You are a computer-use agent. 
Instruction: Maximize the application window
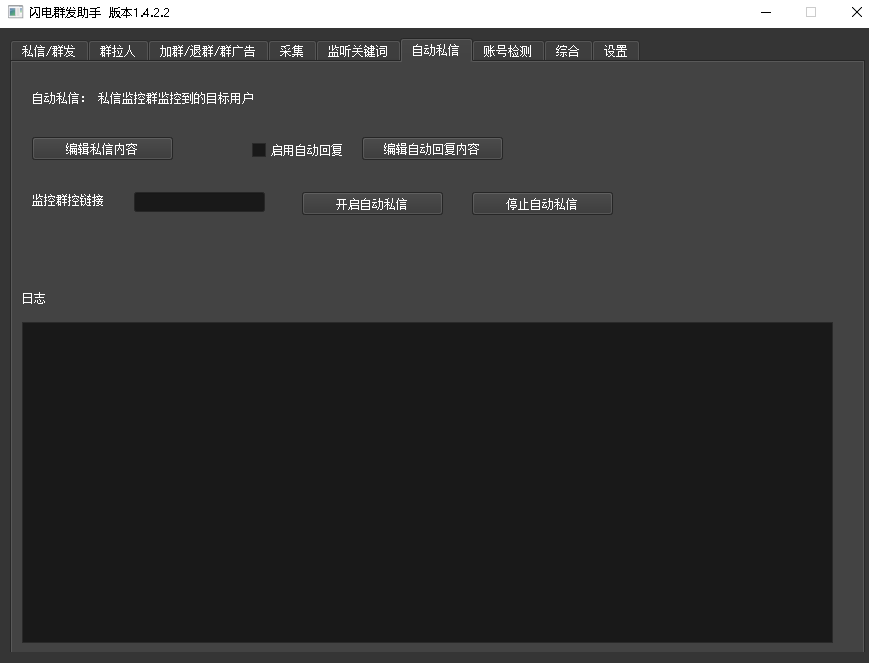tap(811, 12)
